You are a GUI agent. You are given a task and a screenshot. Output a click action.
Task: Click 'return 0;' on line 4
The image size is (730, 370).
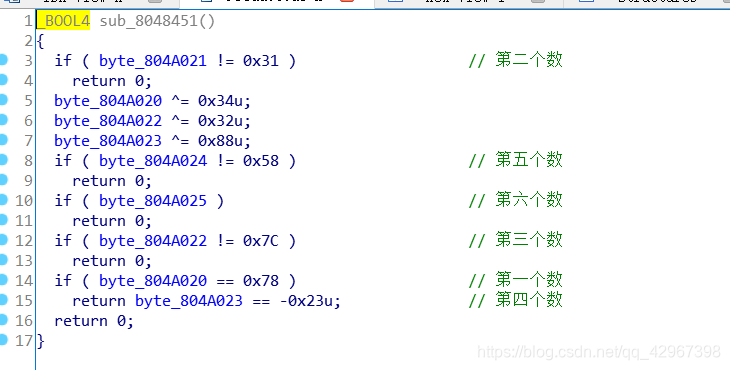point(112,81)
